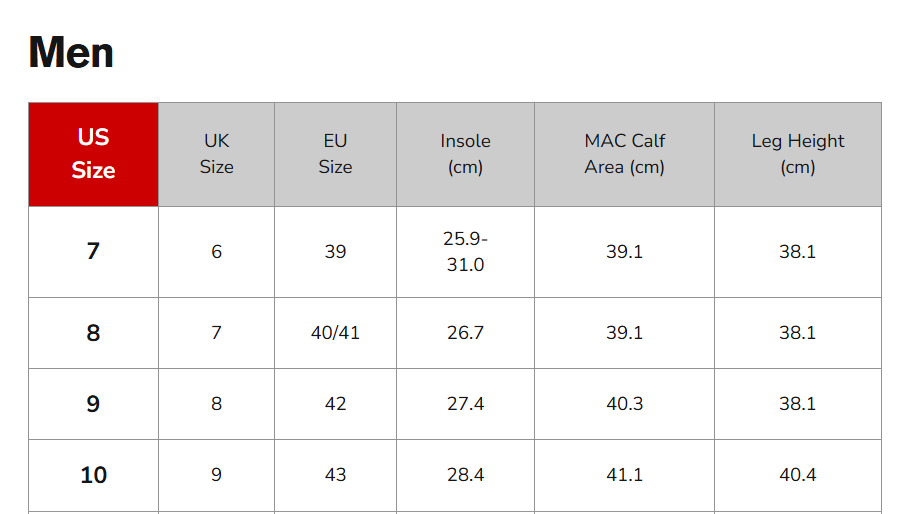This screenshot has height=514, width=910.
Task: Click the 26.7 insole cell
Action: [x=465, y=333]
